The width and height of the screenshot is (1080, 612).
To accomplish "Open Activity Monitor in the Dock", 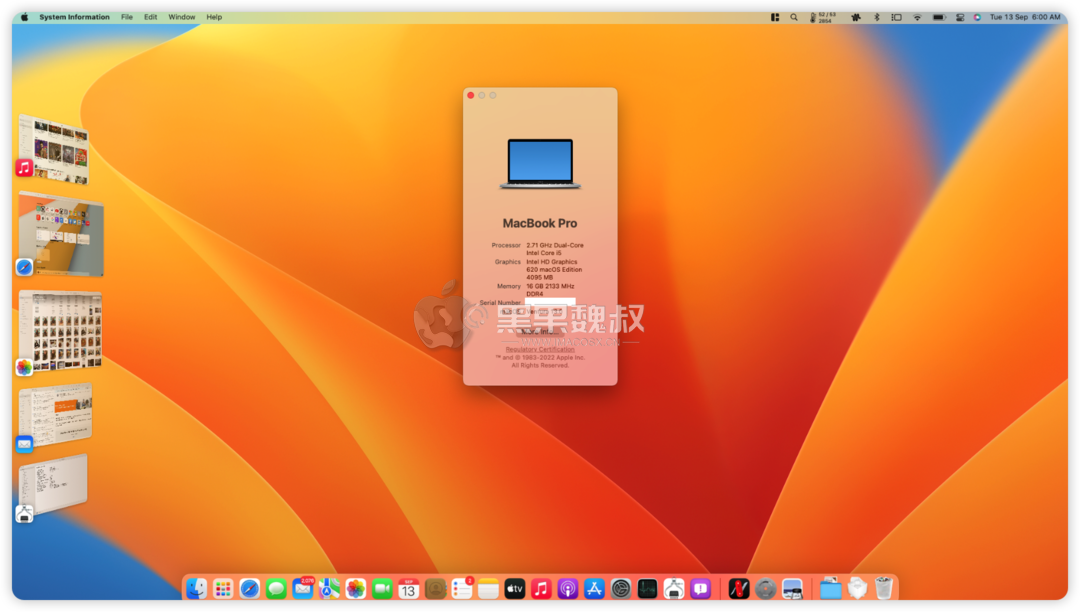I will point(647,589).
